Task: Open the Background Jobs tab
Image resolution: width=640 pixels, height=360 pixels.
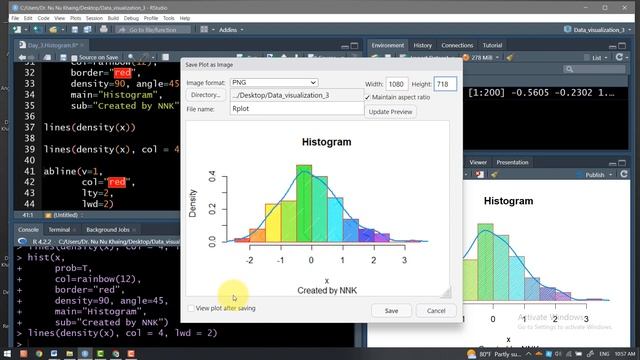Action: [x=108, y=230]
